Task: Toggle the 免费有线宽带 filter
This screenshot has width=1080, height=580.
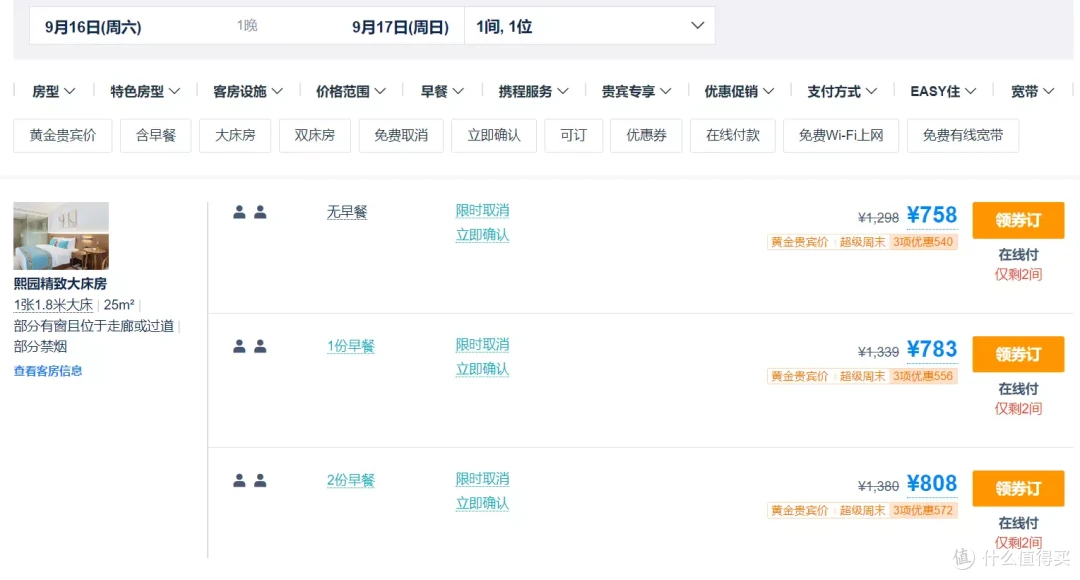Action: [x=963, y=135]
